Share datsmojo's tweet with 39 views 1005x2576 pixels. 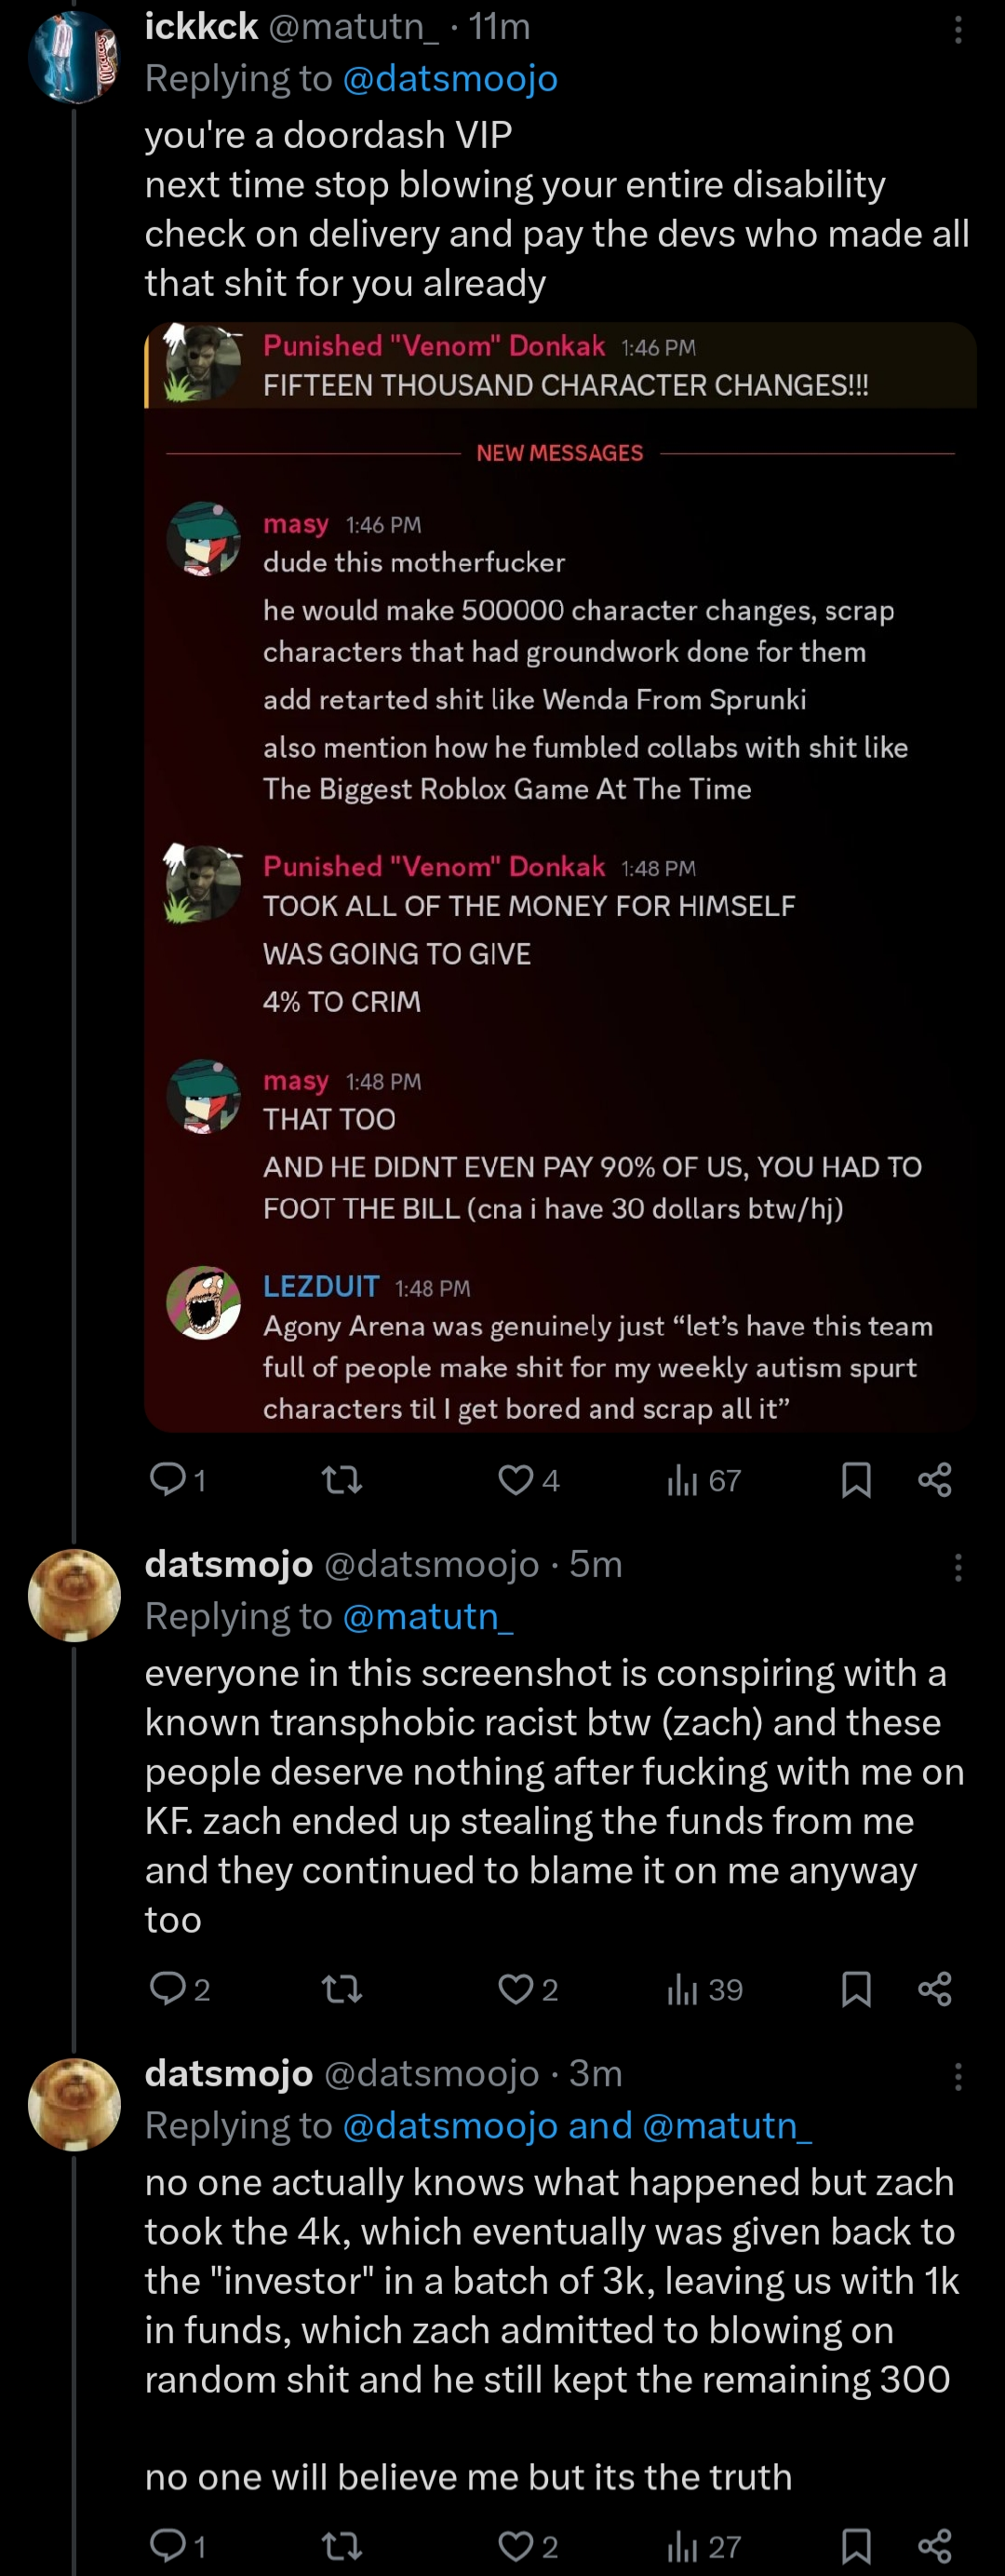click(935, 1988)
